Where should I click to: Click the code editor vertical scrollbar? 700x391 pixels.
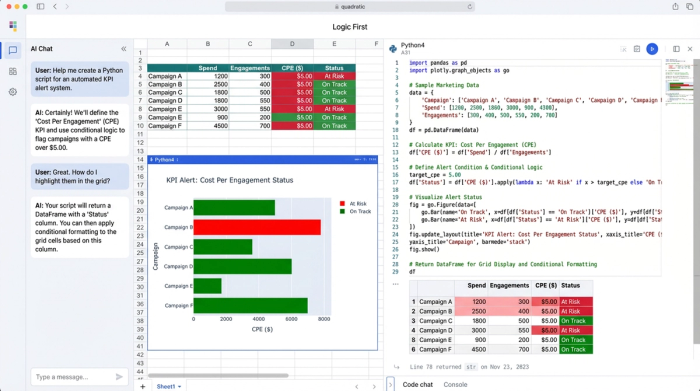696,201
